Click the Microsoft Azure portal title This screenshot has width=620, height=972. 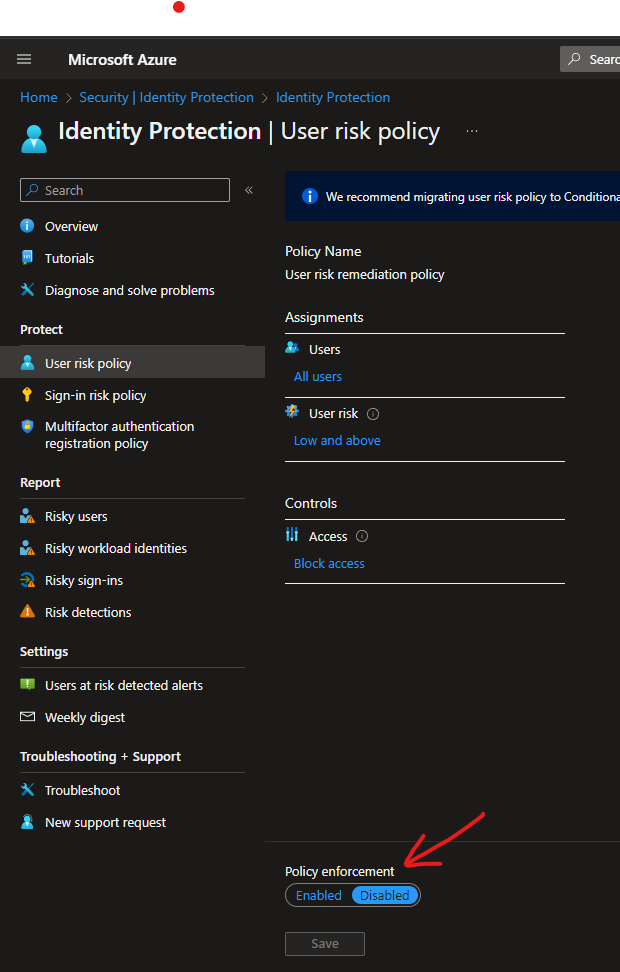click(122, 60)
